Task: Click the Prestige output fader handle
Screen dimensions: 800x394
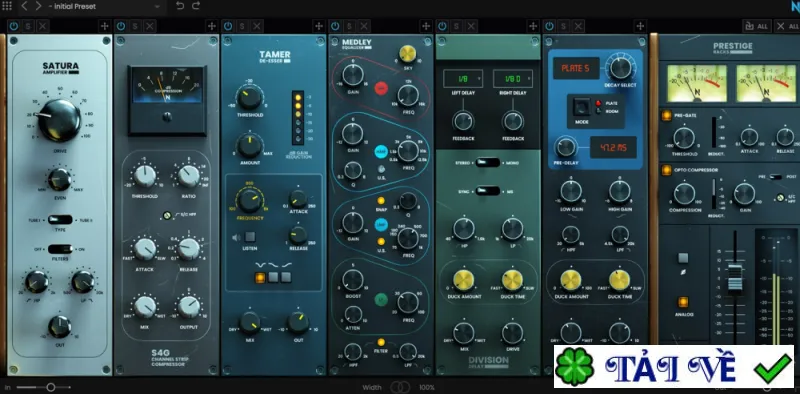Action: click(735, 277)
